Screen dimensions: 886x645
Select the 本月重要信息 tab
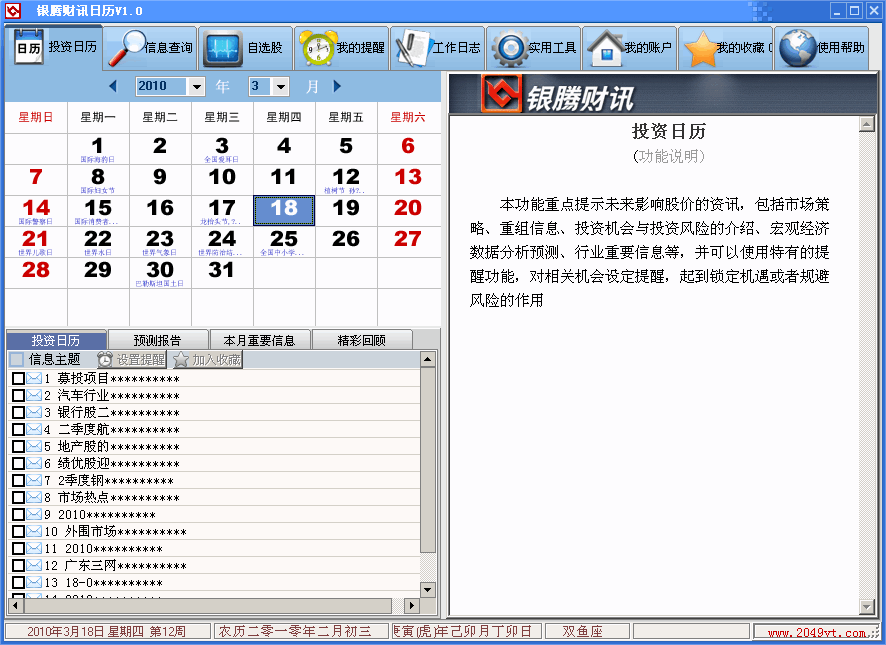(x=259, y=340)
